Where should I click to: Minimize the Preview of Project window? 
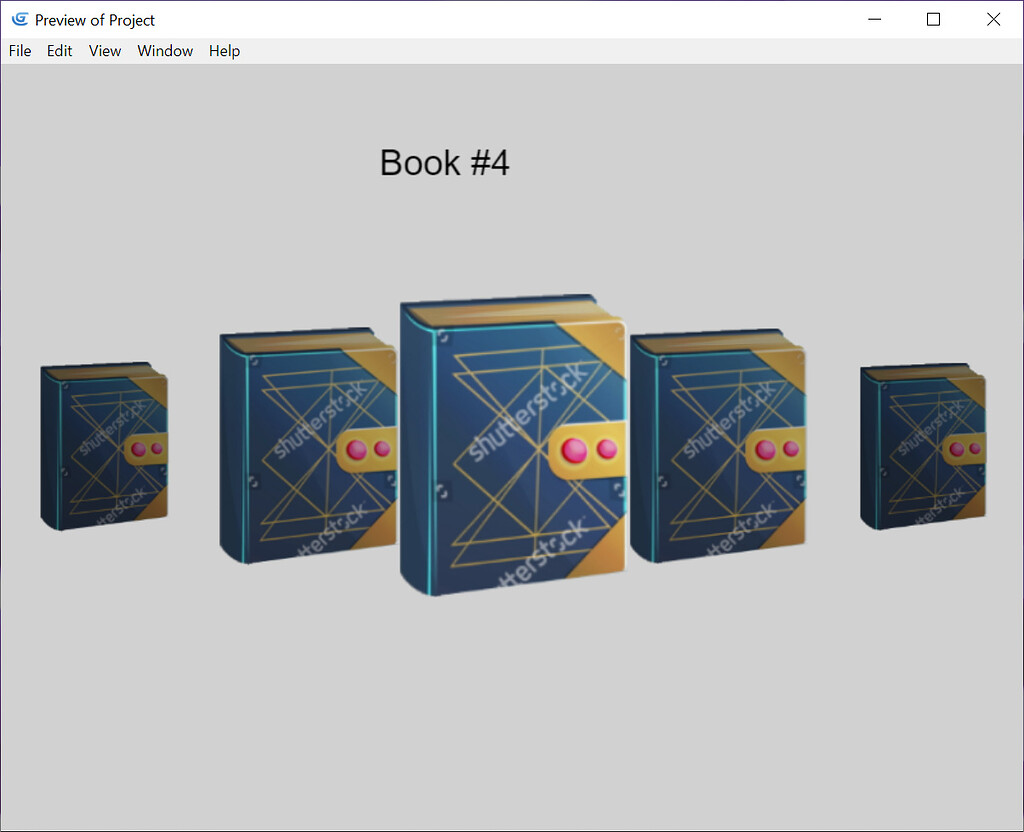[x=874, y=19]
